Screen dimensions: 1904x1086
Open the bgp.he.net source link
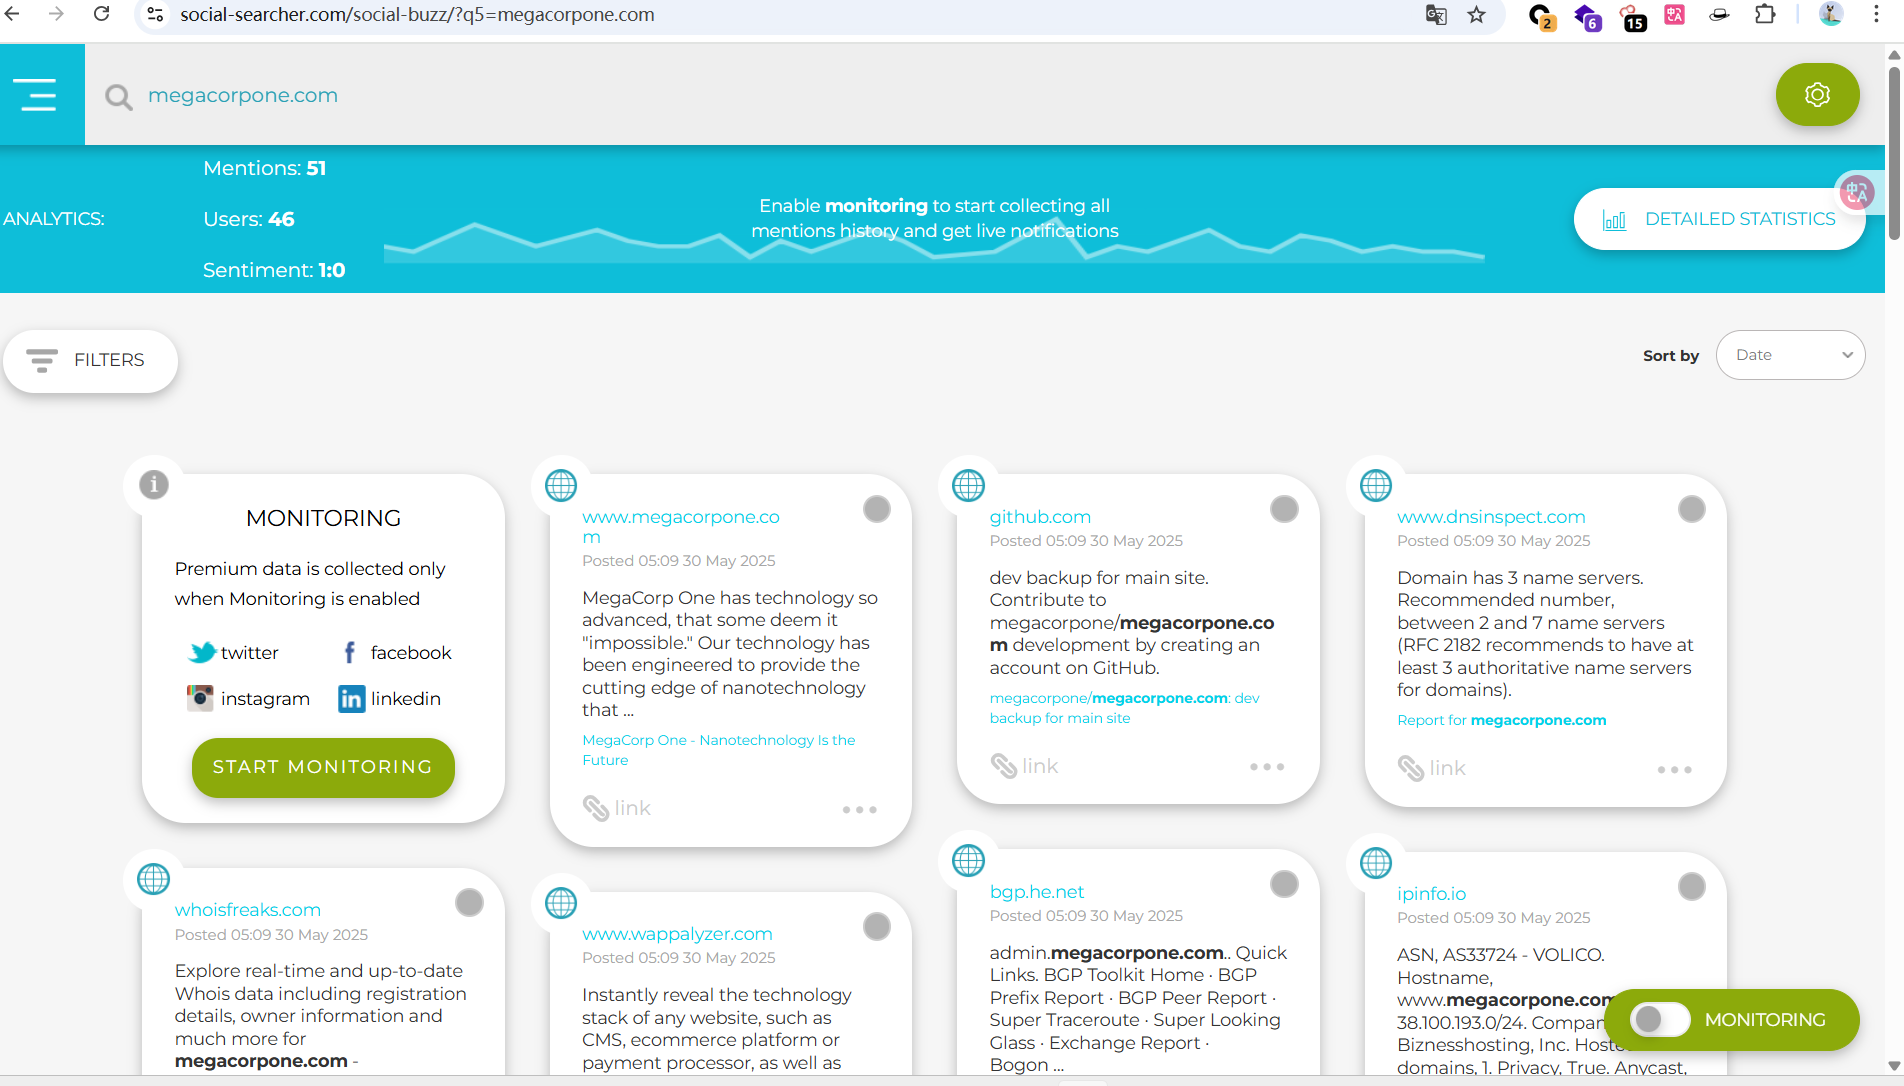(x=1036, y=892)
